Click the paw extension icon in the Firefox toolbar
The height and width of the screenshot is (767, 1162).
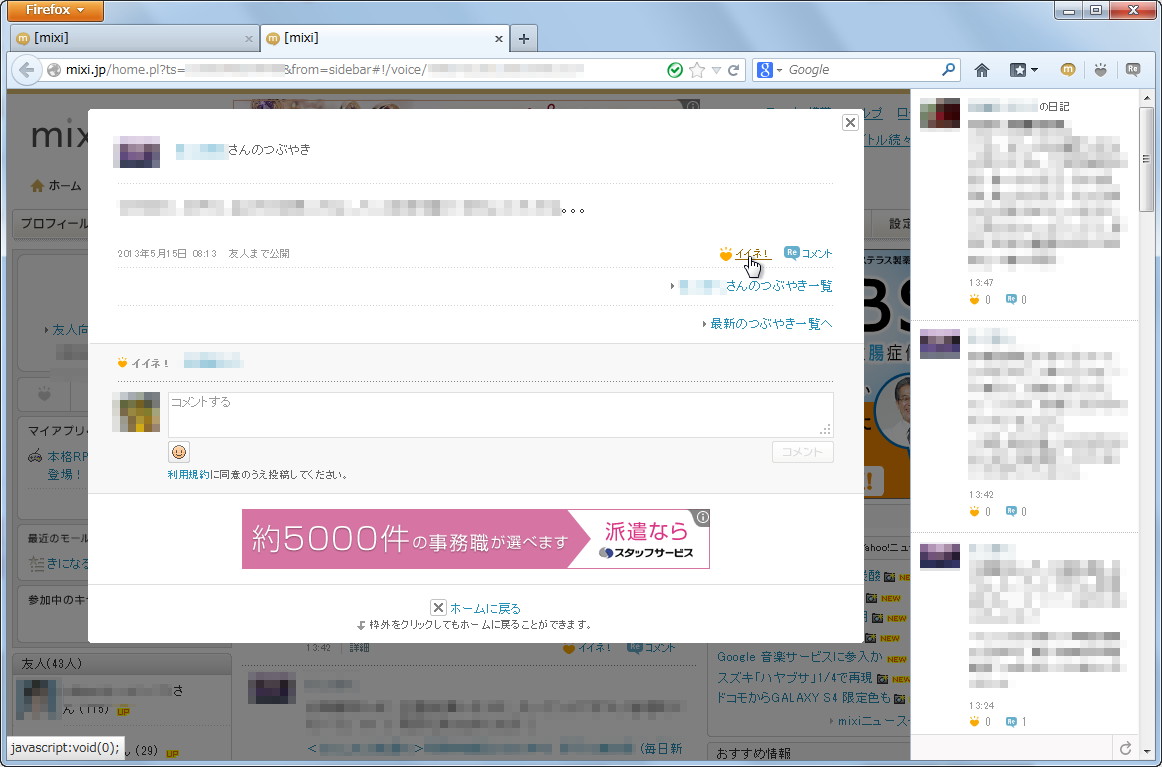(x=1100, y=69)
